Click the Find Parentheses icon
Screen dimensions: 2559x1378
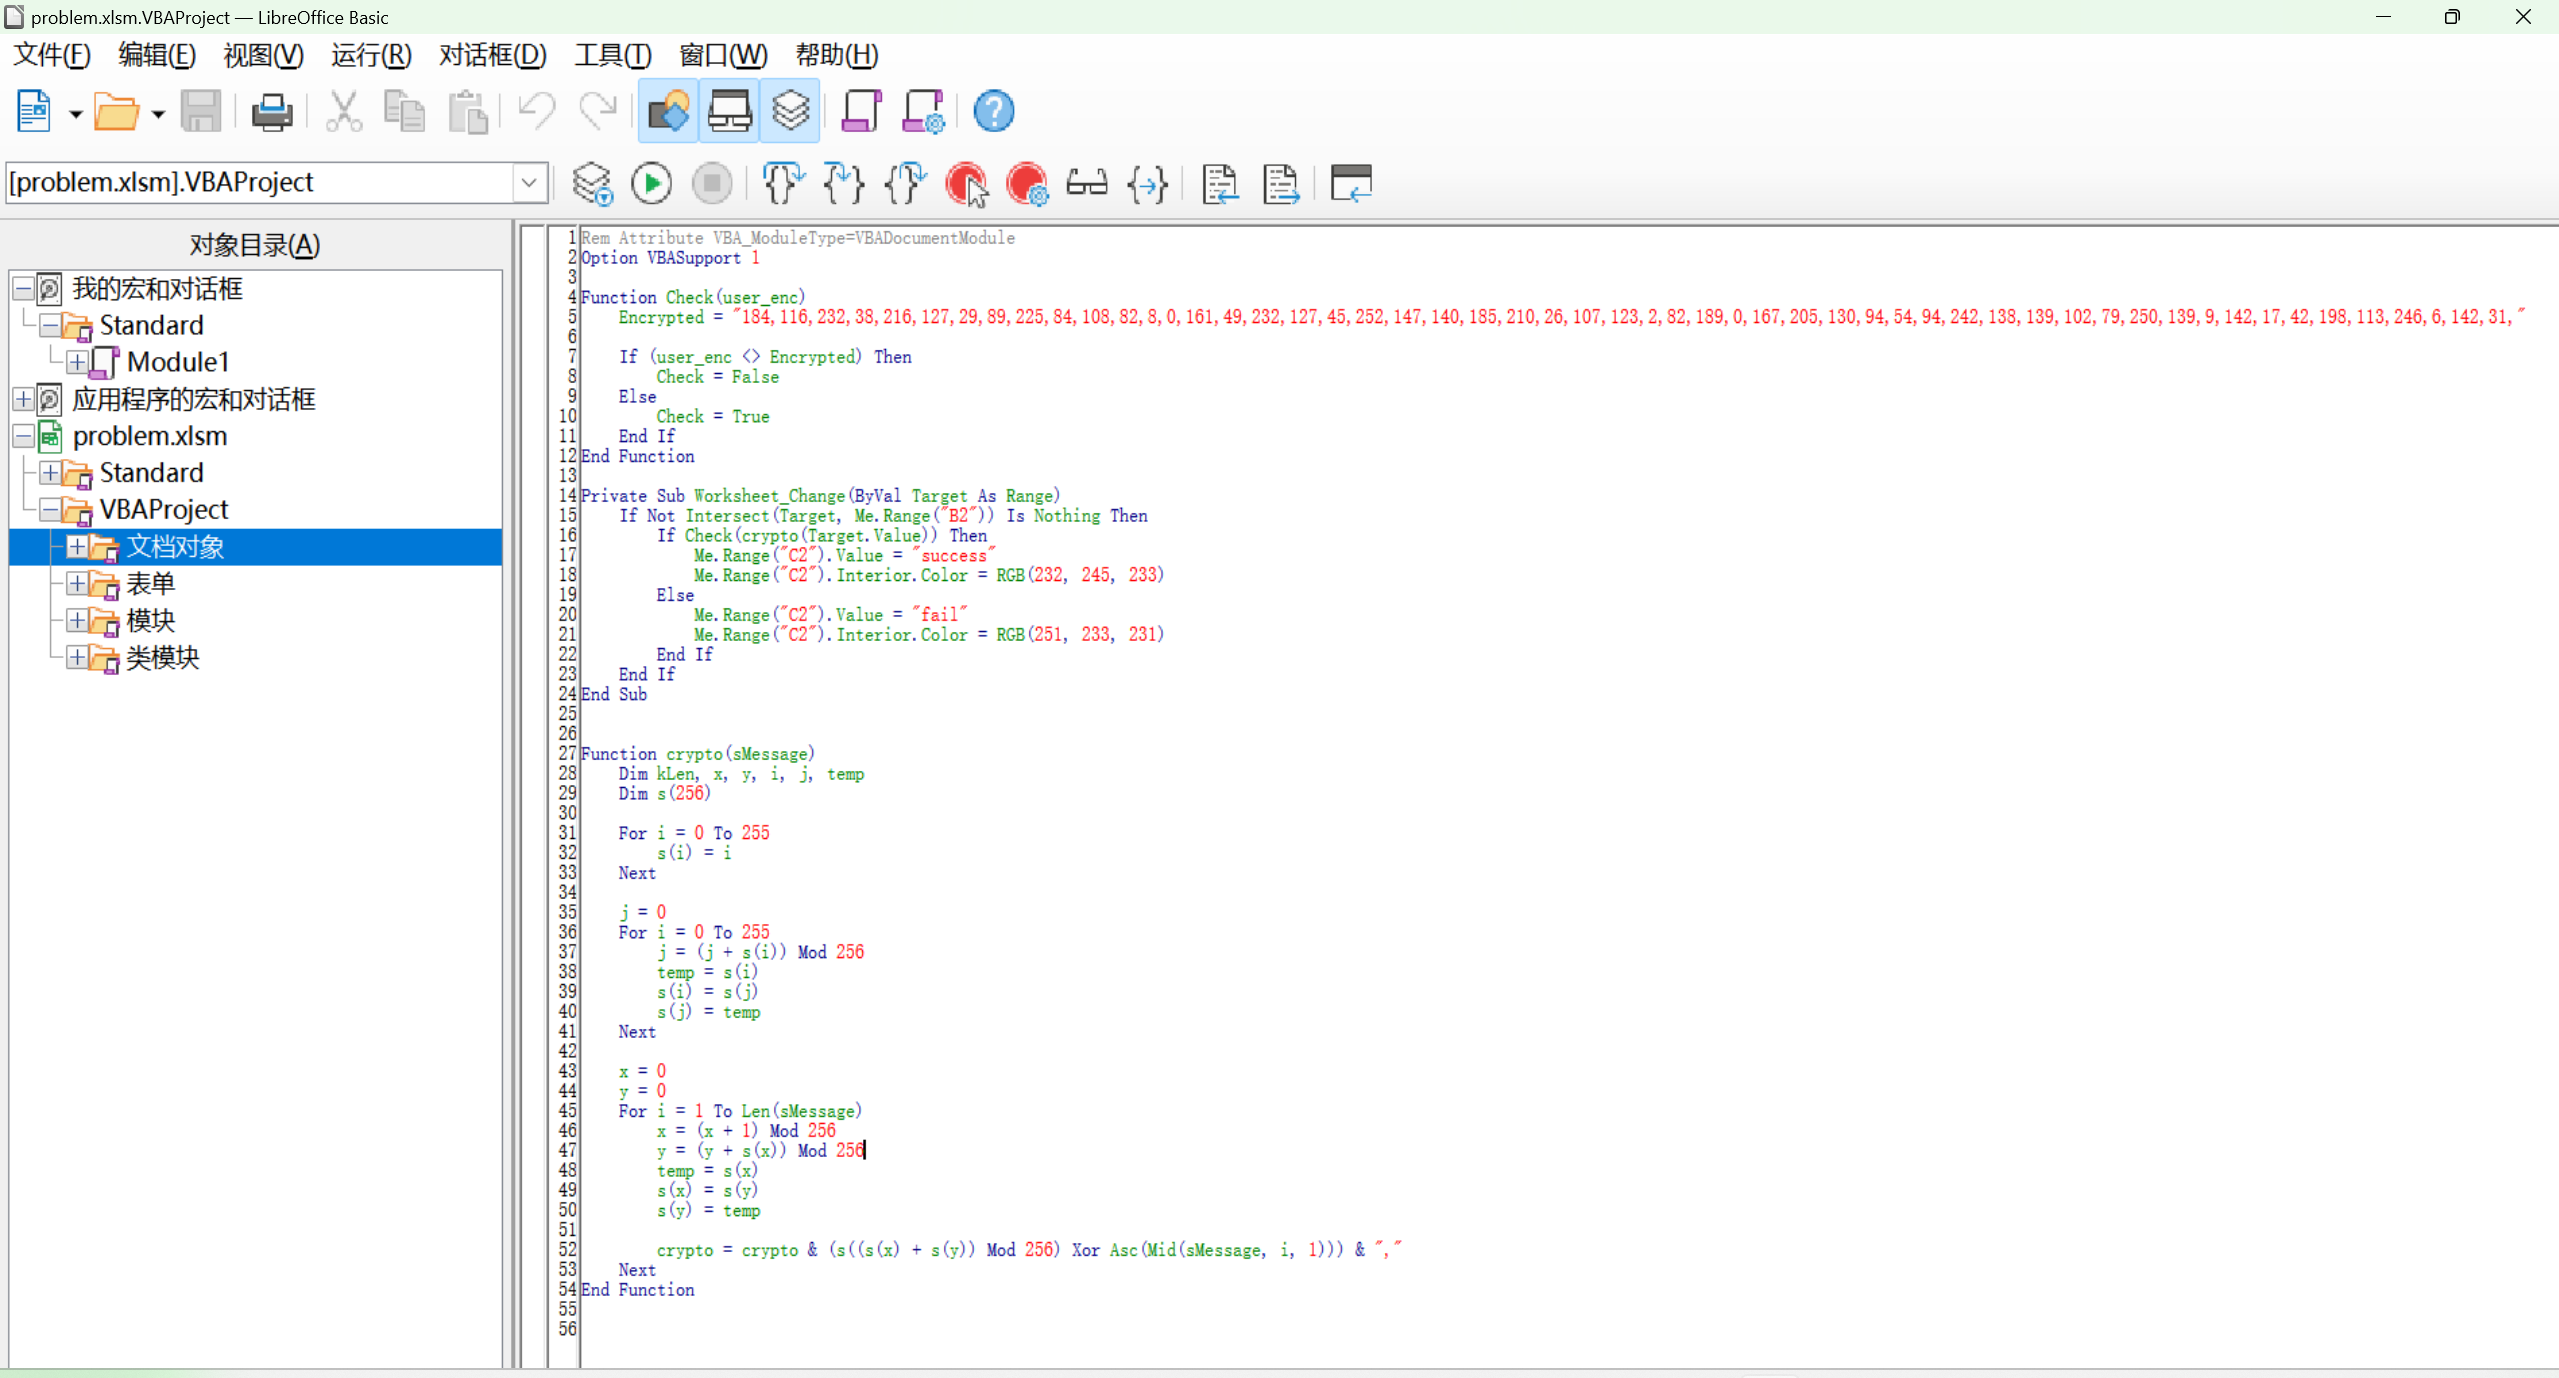click(x=1148, y=184)
